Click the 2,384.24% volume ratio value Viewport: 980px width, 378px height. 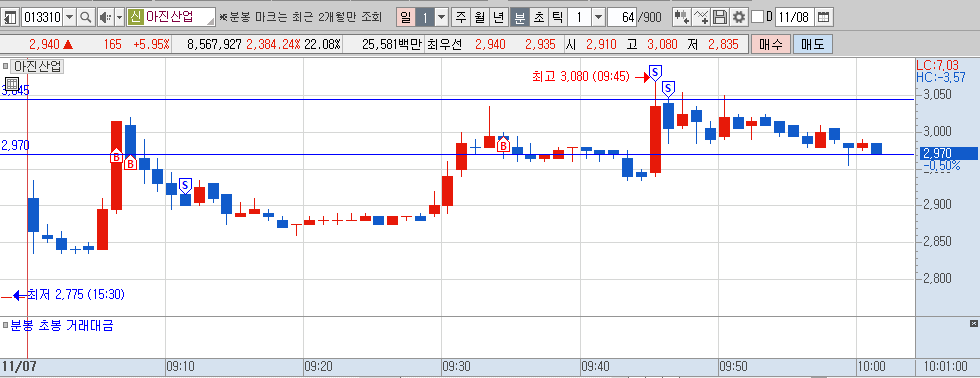click(x=273, y=44)
